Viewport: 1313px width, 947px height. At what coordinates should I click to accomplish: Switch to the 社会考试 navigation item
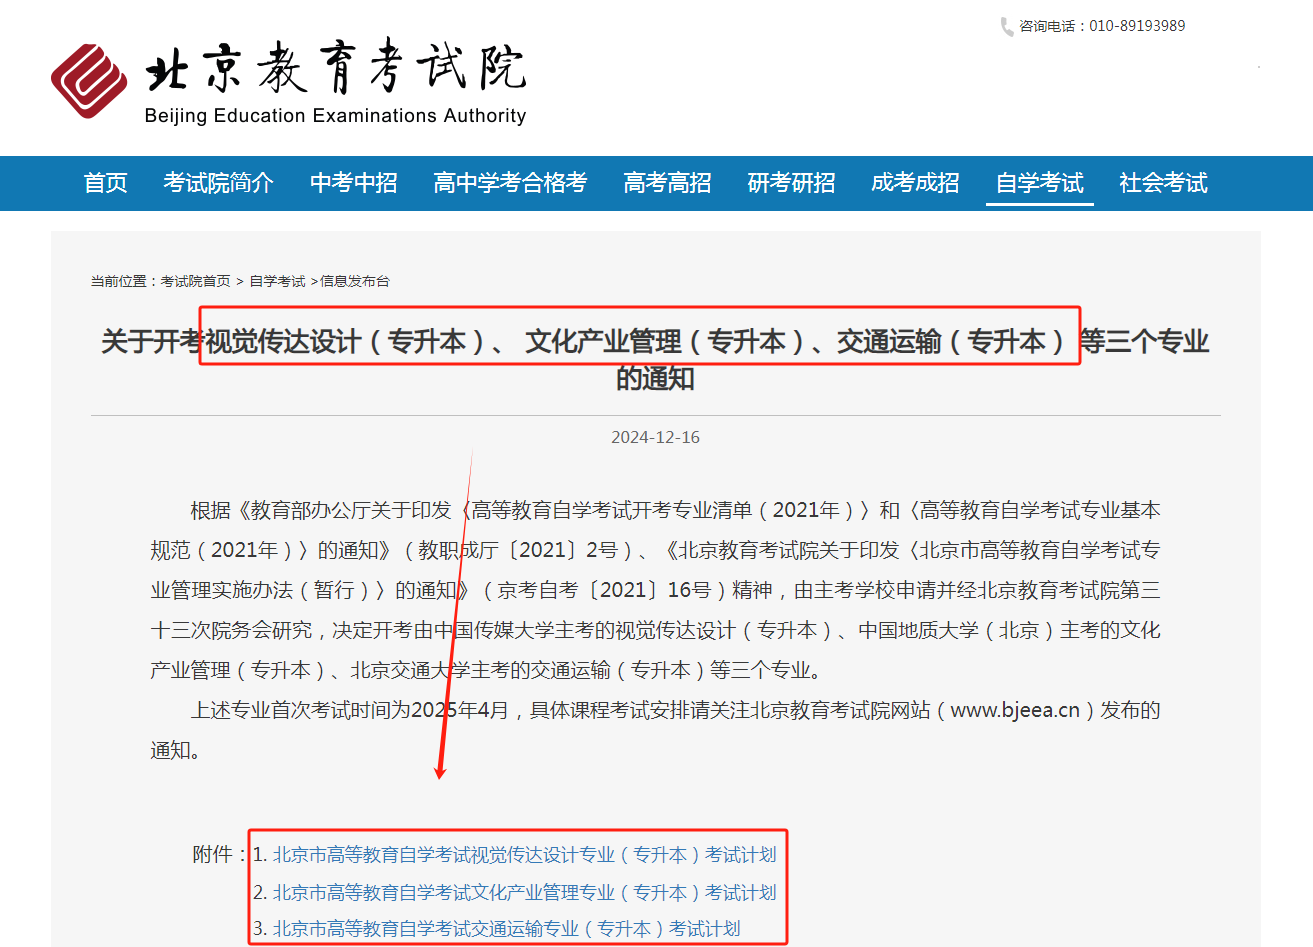1163,183
